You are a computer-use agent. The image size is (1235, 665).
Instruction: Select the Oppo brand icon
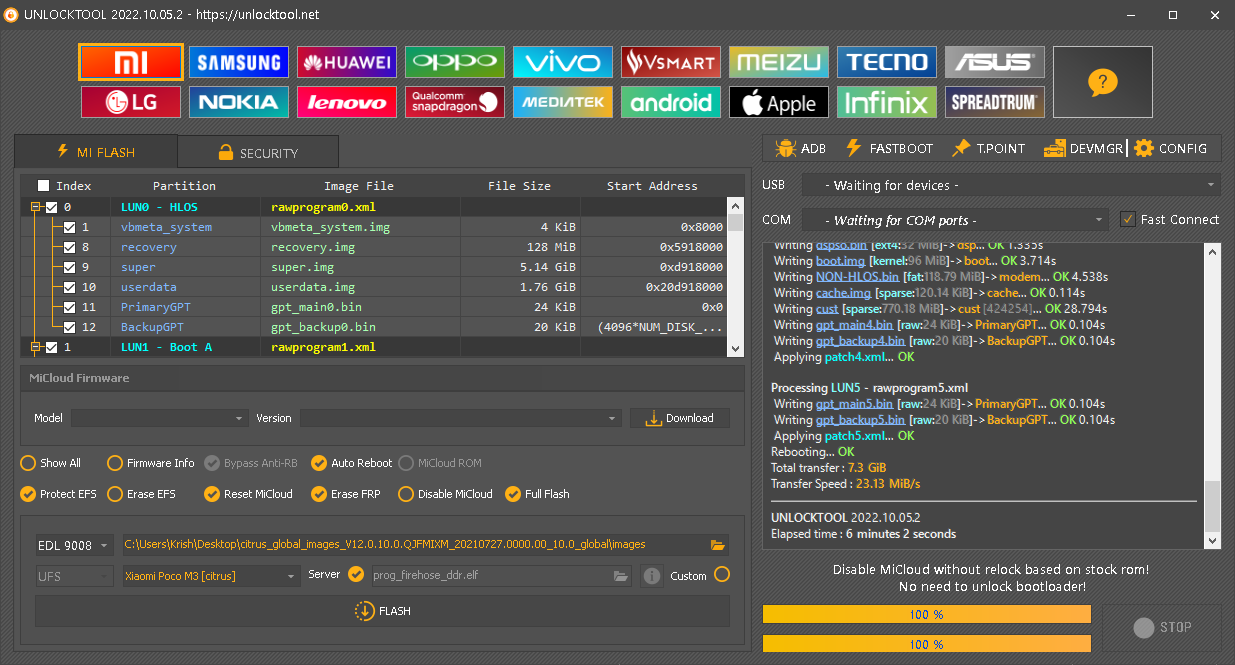click(x=455, y=63)
